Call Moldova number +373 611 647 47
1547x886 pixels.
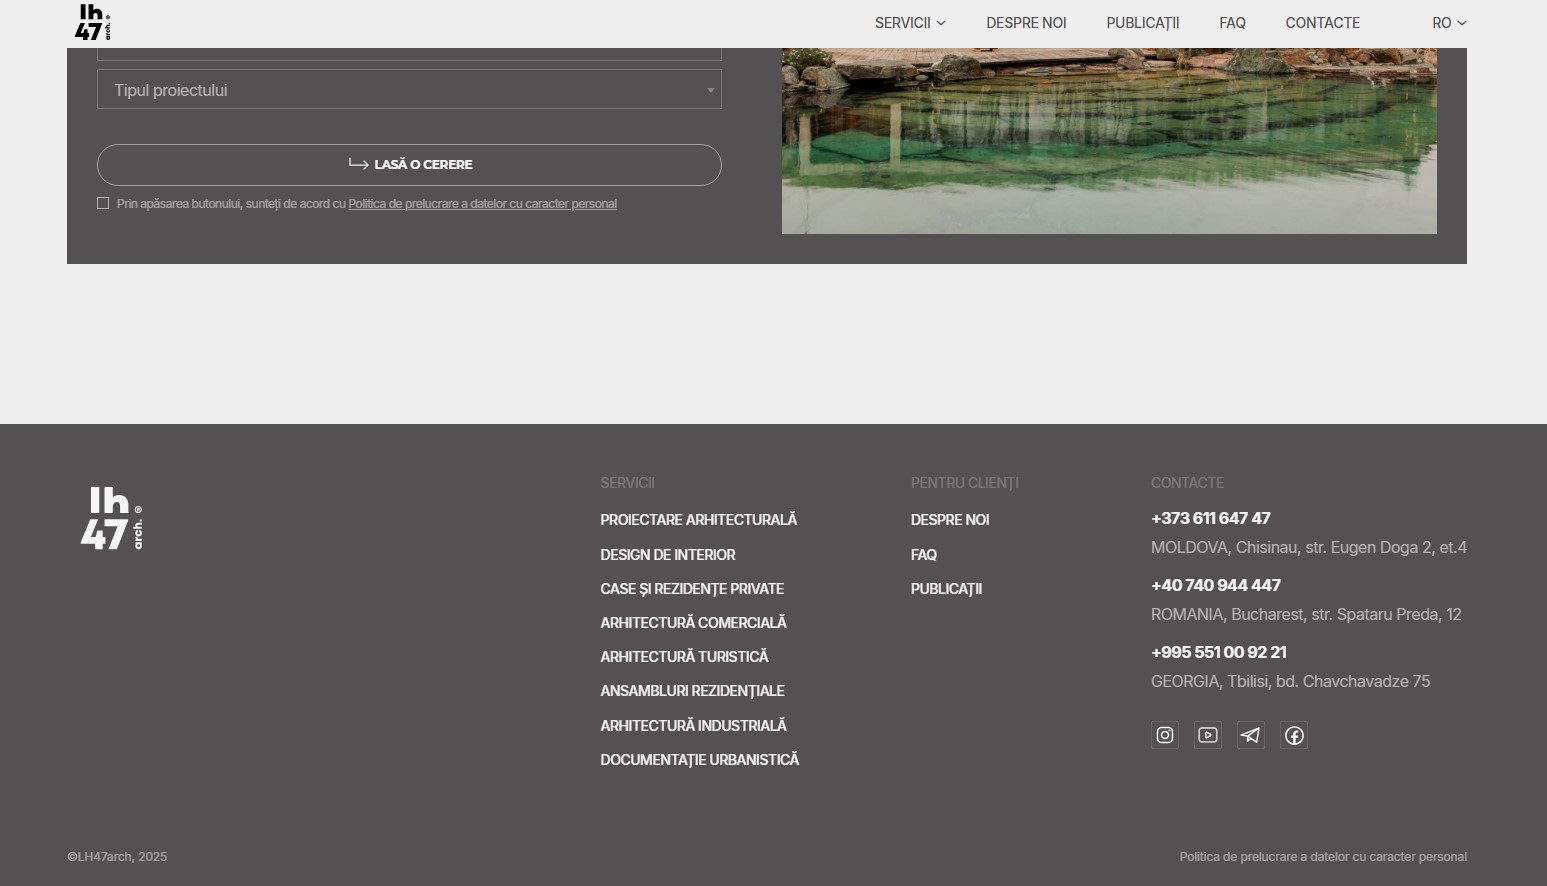pos(1210,518)
